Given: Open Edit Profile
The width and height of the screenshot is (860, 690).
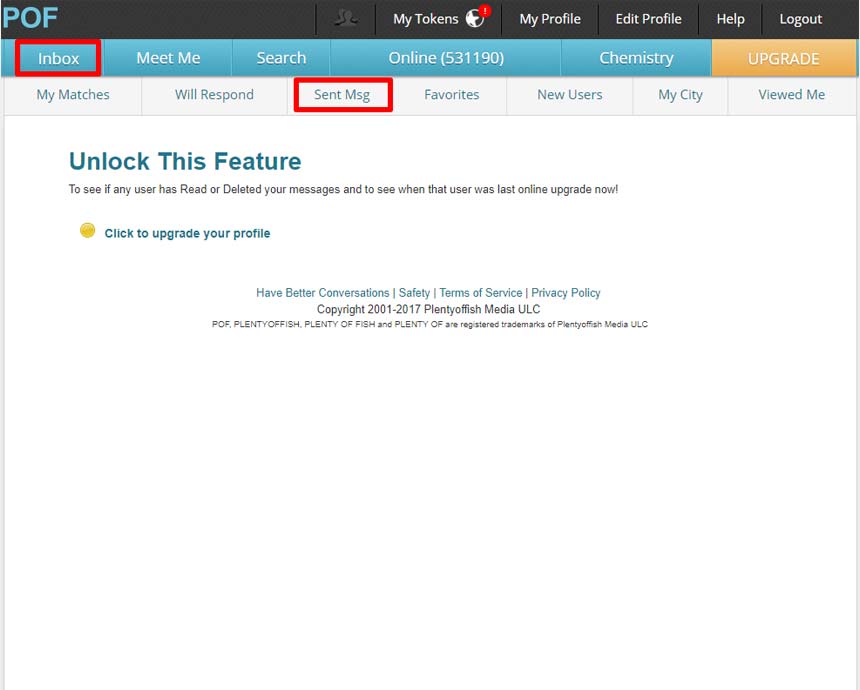Looking at the screenshot, I should [x=648, y=19].
